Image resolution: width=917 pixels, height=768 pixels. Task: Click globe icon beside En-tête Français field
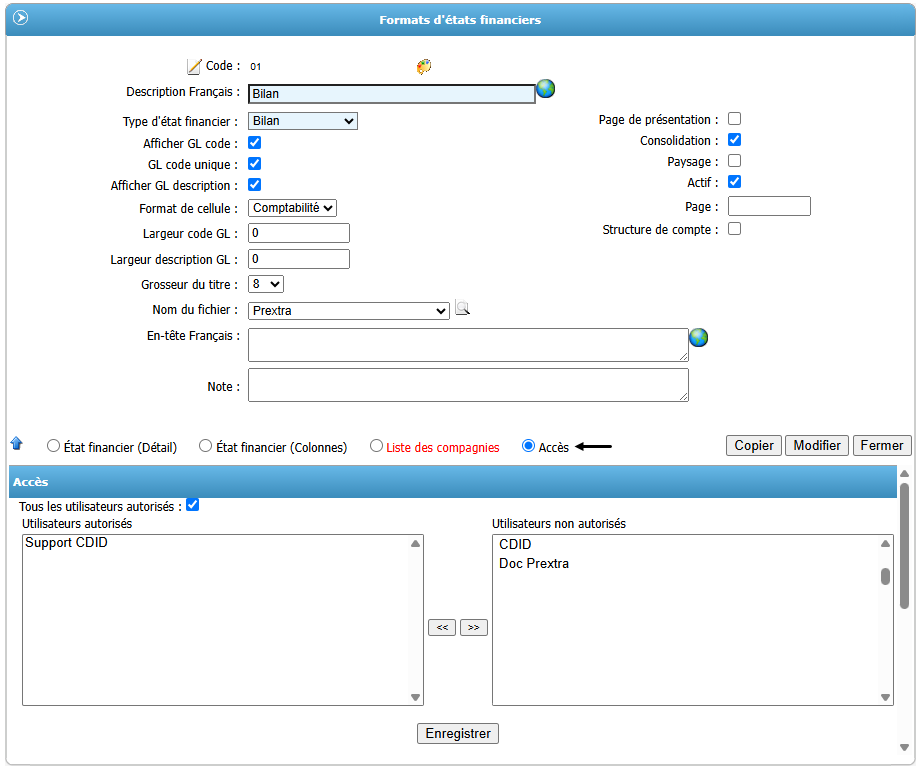(698, 337)
